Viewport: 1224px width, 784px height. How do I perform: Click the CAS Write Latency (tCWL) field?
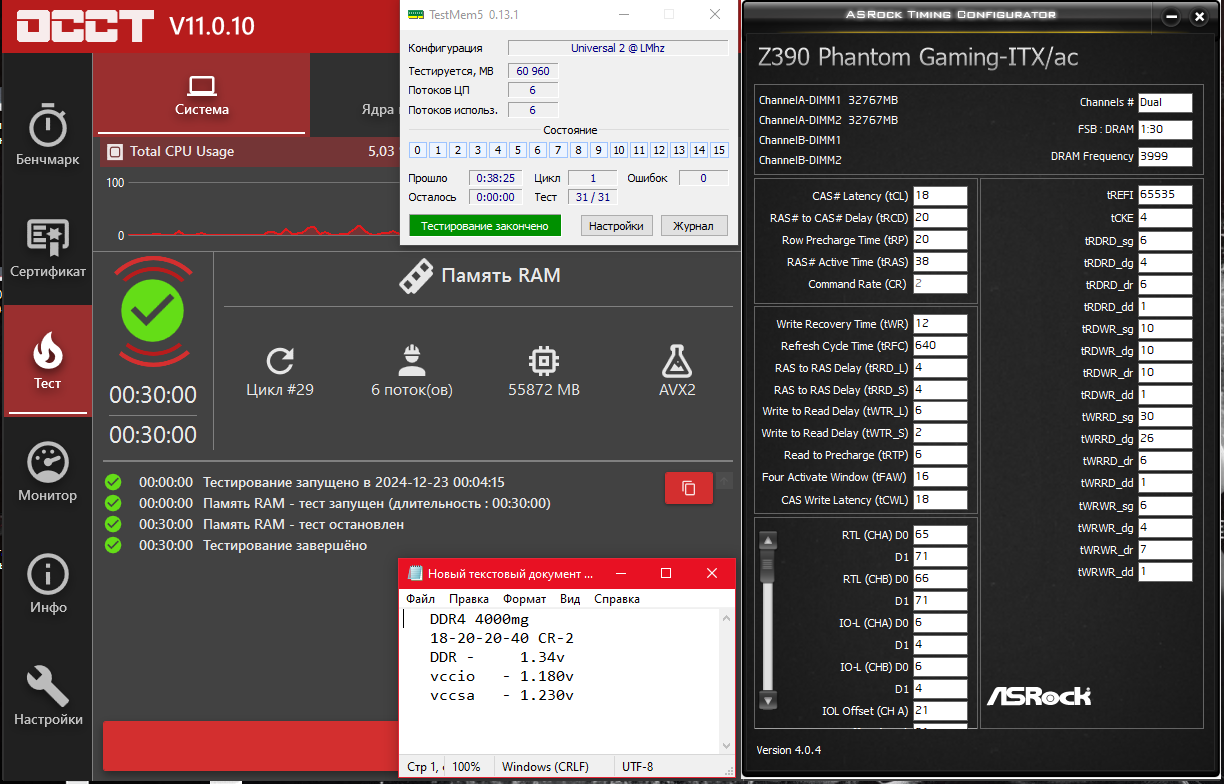coord(939,499)
